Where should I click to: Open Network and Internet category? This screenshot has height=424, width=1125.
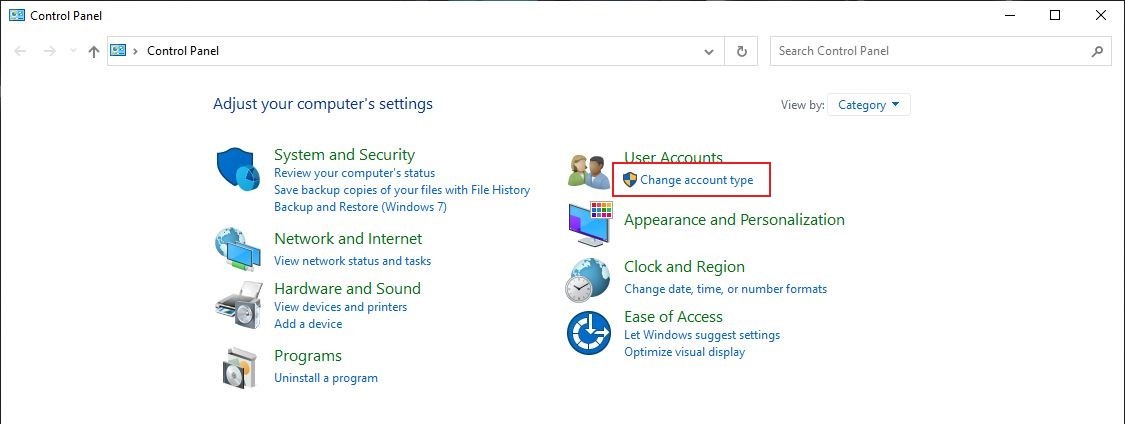[x=348, y=238]
